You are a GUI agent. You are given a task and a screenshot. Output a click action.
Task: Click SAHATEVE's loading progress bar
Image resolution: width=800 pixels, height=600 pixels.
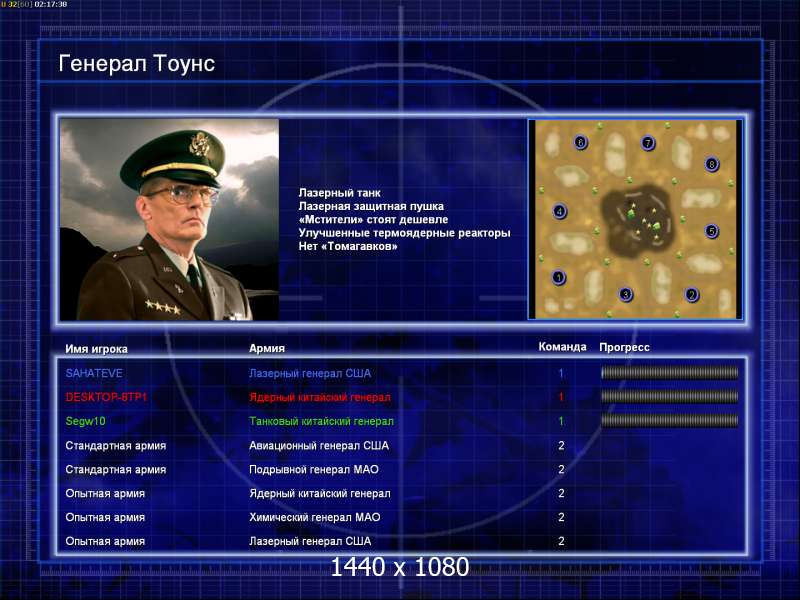click(669, 373)
